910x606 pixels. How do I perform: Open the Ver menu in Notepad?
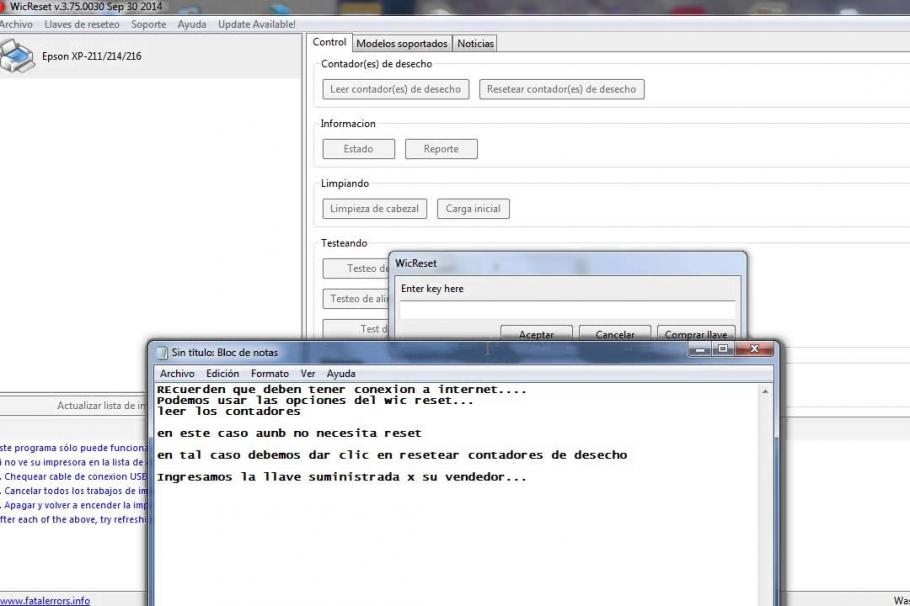tap(308, 374)
